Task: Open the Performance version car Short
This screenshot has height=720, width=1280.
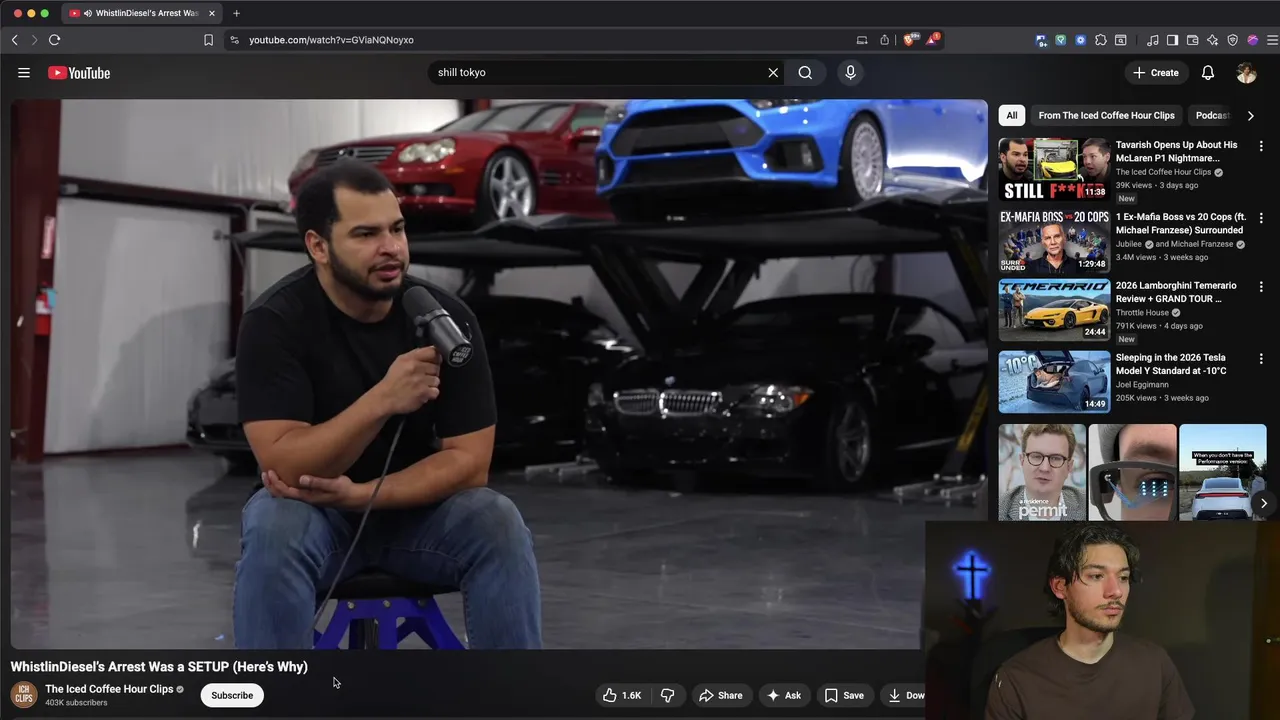Action: click(x=1223, y=472)
